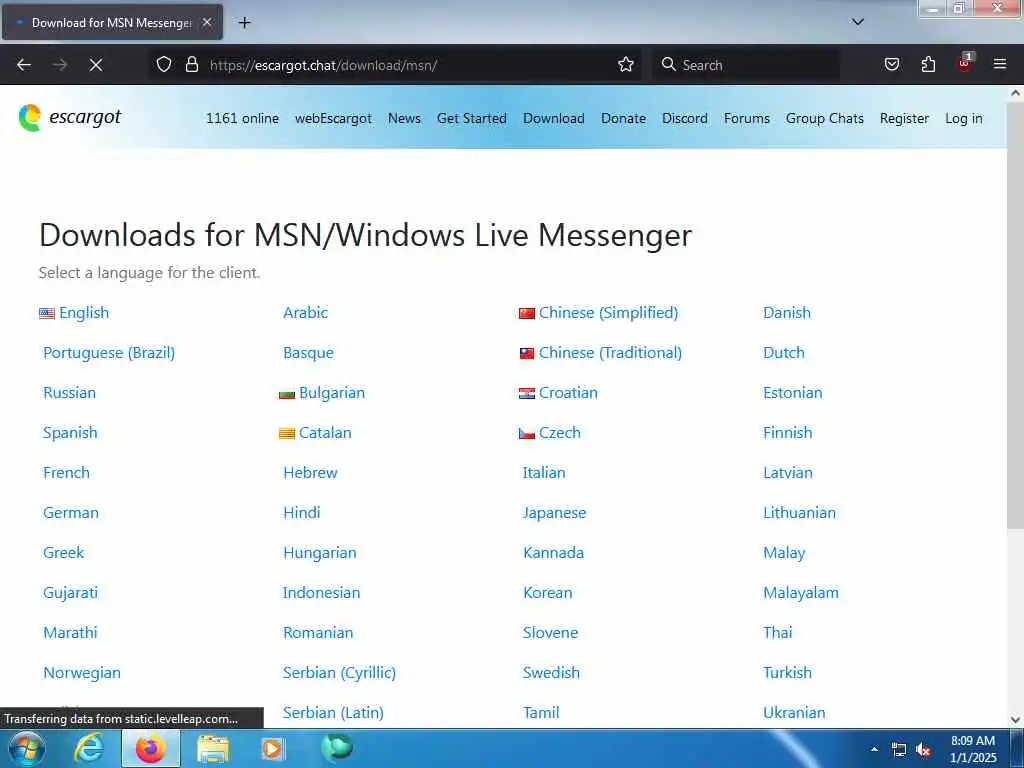This screenshot has width=1024, height=768.
Task: Choose the Serbian (Latin) link
Action: 333,712
